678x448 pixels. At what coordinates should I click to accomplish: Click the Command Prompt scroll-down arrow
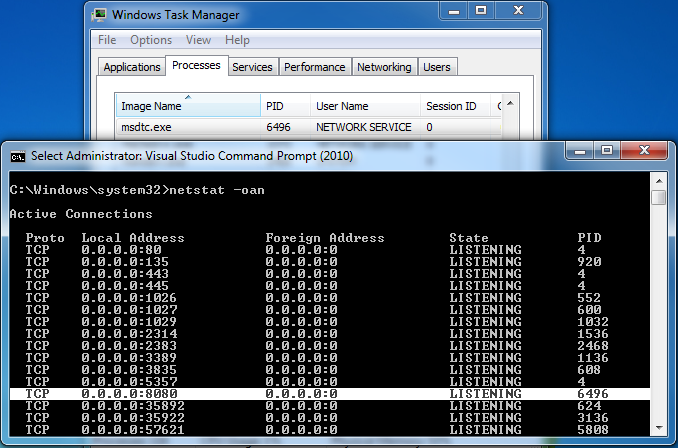pos(659,428)
